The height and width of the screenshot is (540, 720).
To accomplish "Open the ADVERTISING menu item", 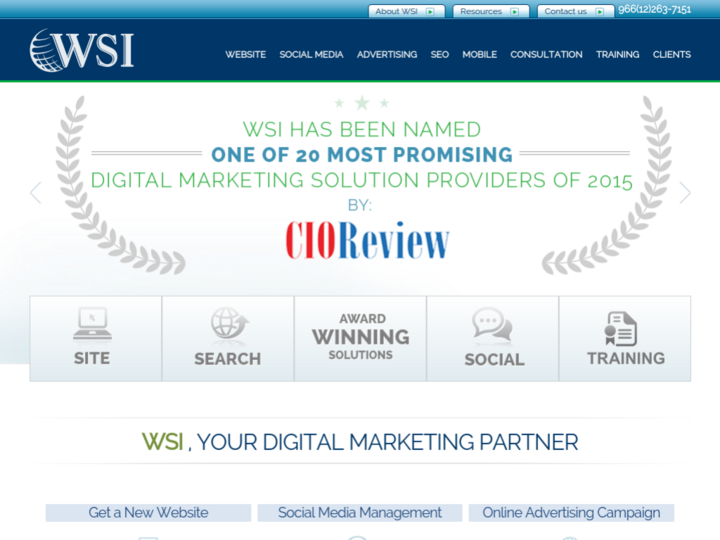I will (387, 54).
